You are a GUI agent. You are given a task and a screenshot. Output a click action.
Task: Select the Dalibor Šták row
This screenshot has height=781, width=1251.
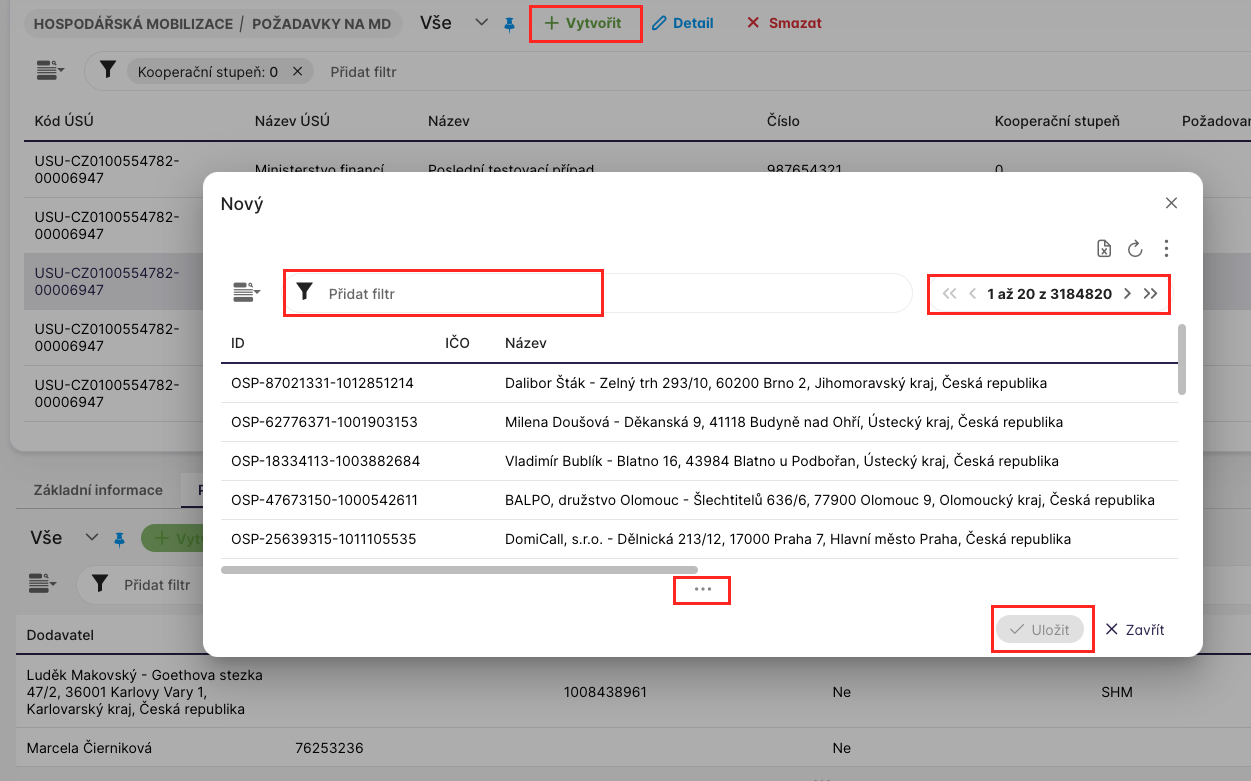pyautogui.click(x=700, y=383)
